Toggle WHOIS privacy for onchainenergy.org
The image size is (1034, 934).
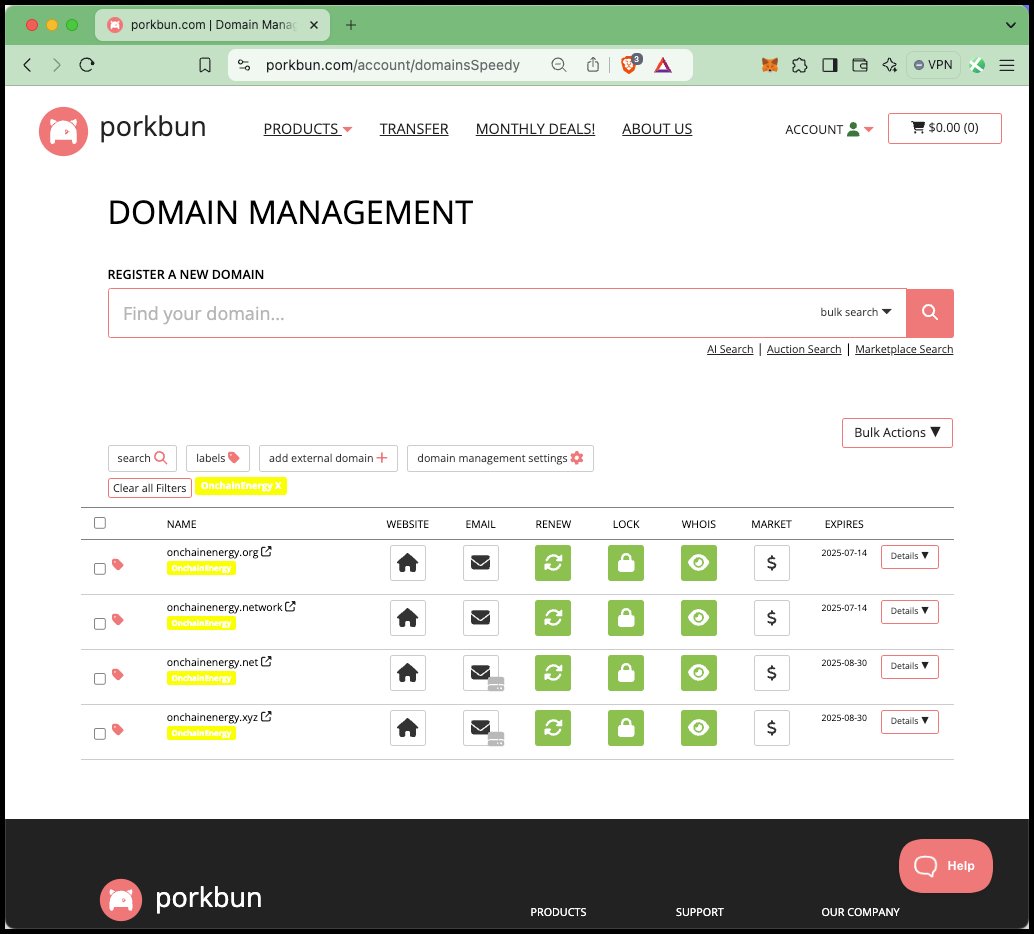698,563
